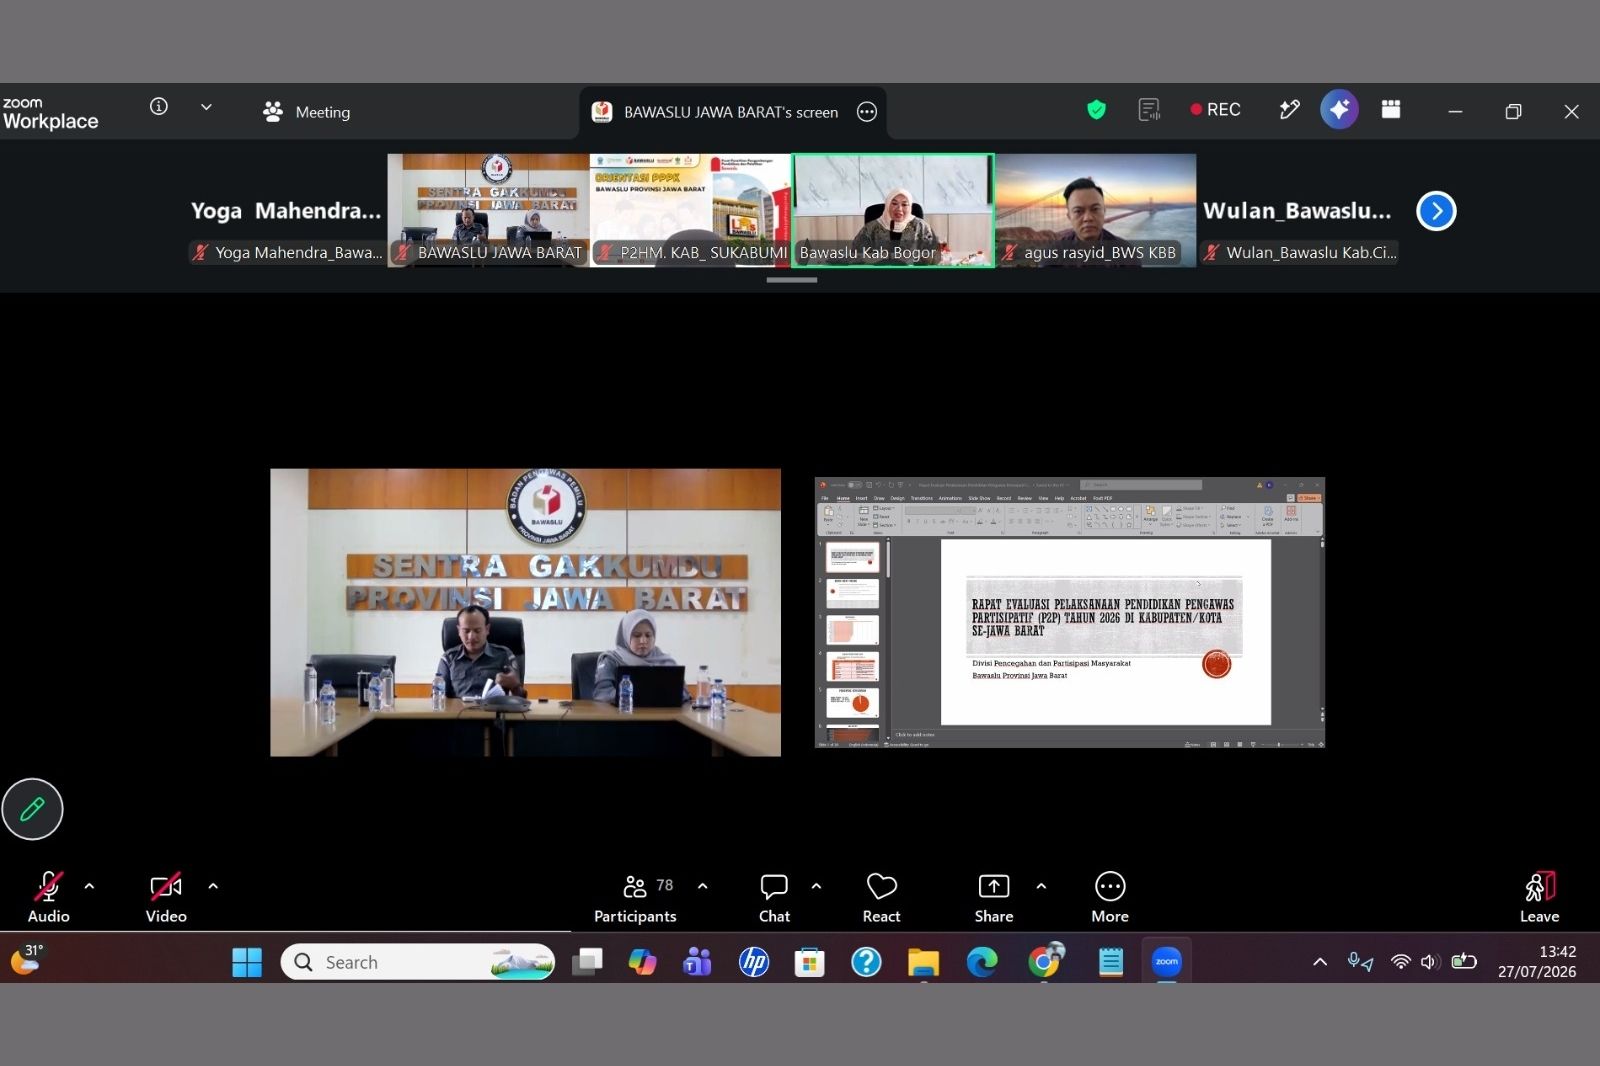The height and width of the screenshot is (1066, 1600).
Task: Open Task View on the taskbar
Action: pos(587,962)
